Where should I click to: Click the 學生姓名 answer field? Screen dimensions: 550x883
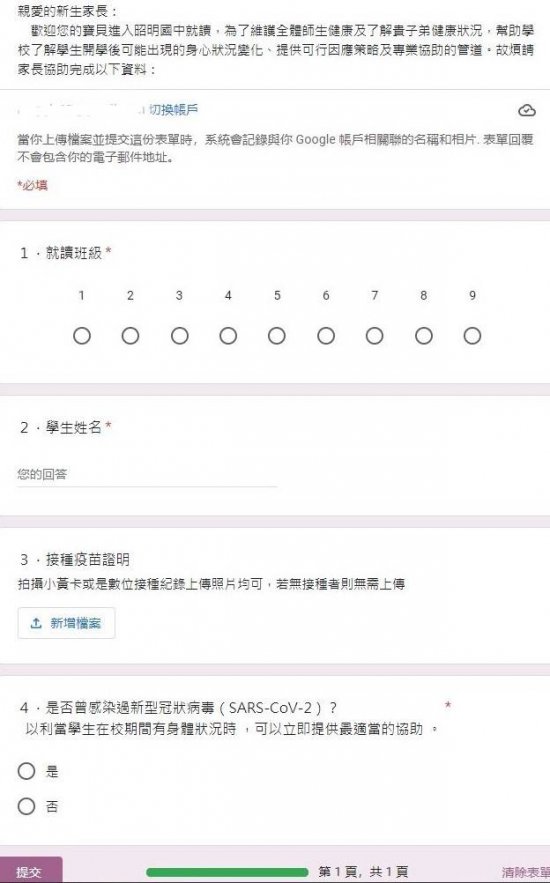pyautogui.click(x=147, y=475)
